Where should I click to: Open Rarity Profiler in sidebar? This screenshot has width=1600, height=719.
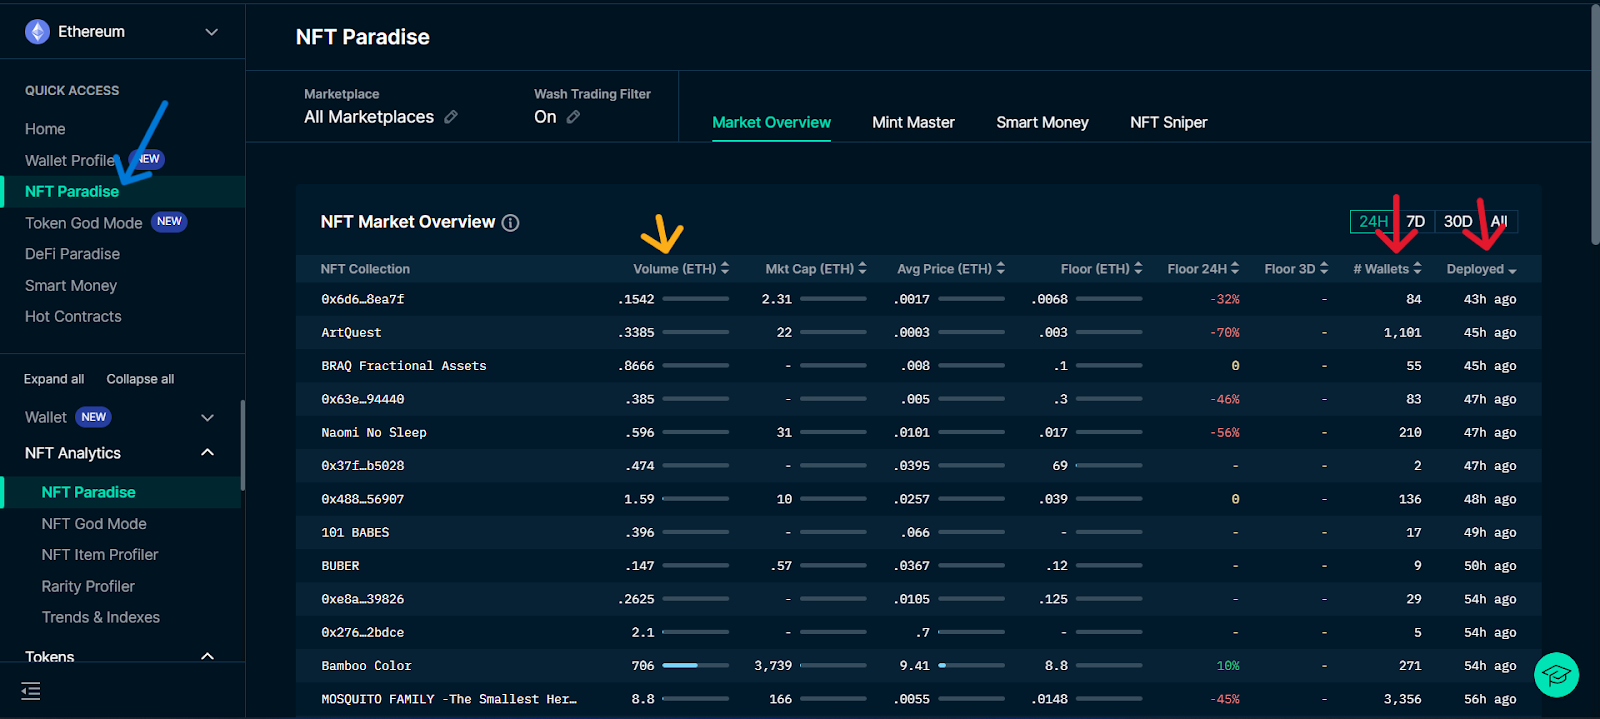click(x=88, y=586)
